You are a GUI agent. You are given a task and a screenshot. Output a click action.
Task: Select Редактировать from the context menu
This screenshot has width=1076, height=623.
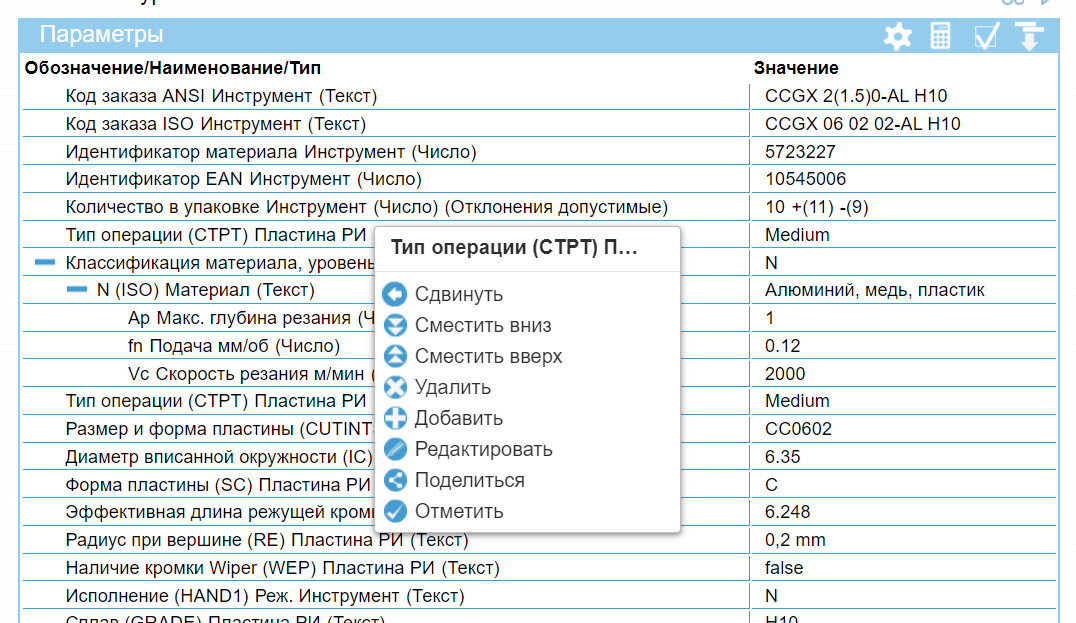click(x=483, y=449)
